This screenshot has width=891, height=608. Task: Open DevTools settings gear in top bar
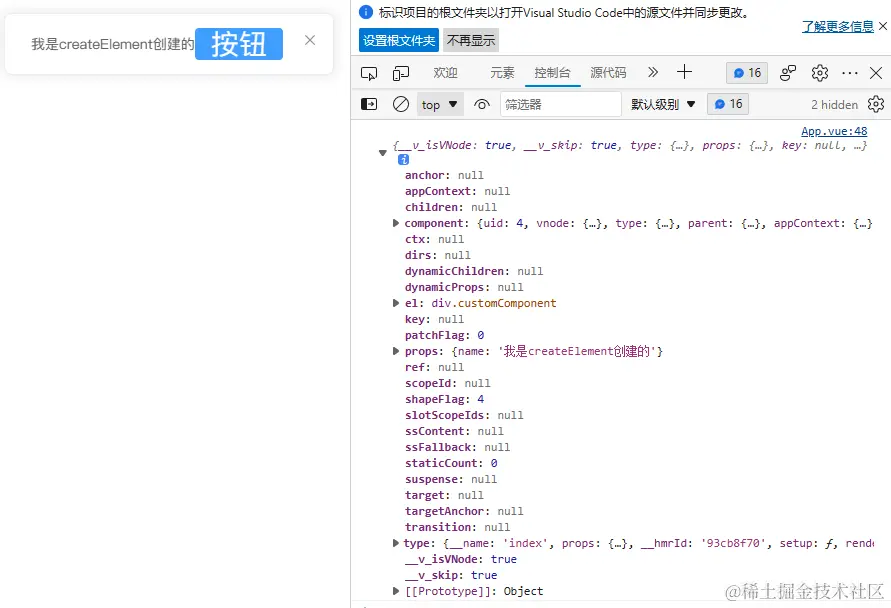click(819, 73)
